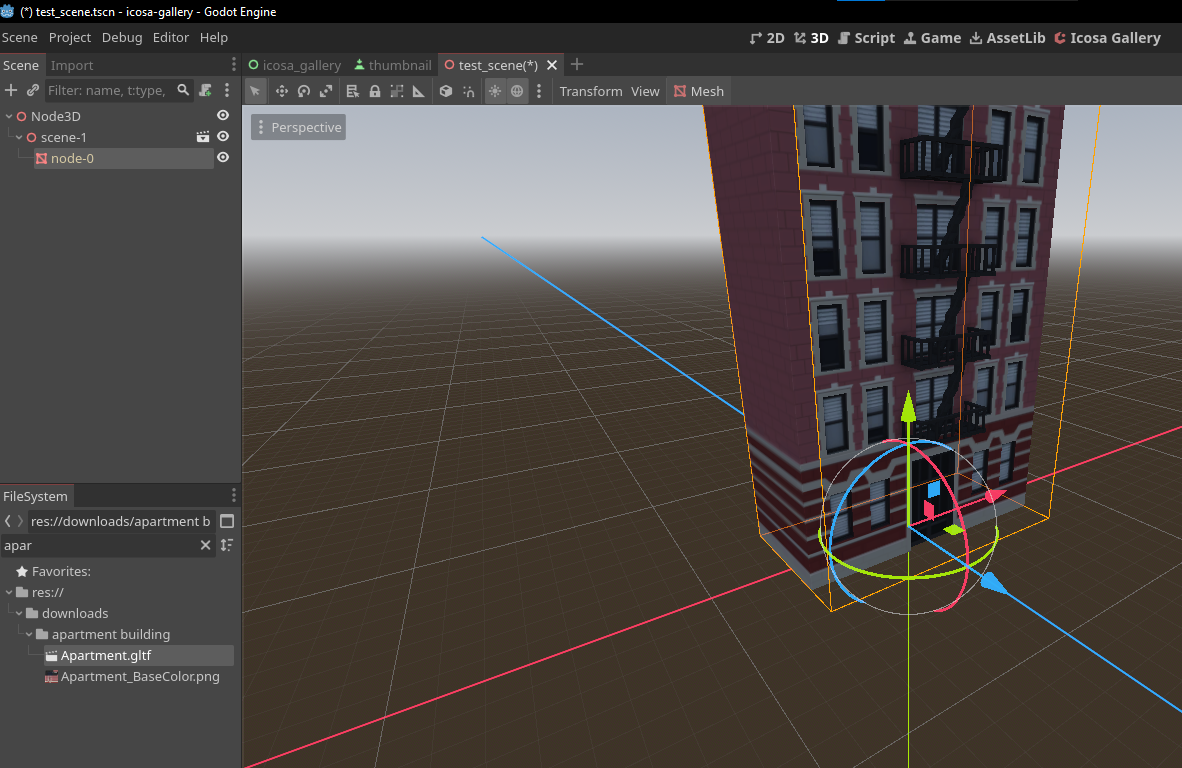The width and height of the screenshot is (1182, 768).
Task: Switch to the Script workspace
Action: [x=866, y=38]
